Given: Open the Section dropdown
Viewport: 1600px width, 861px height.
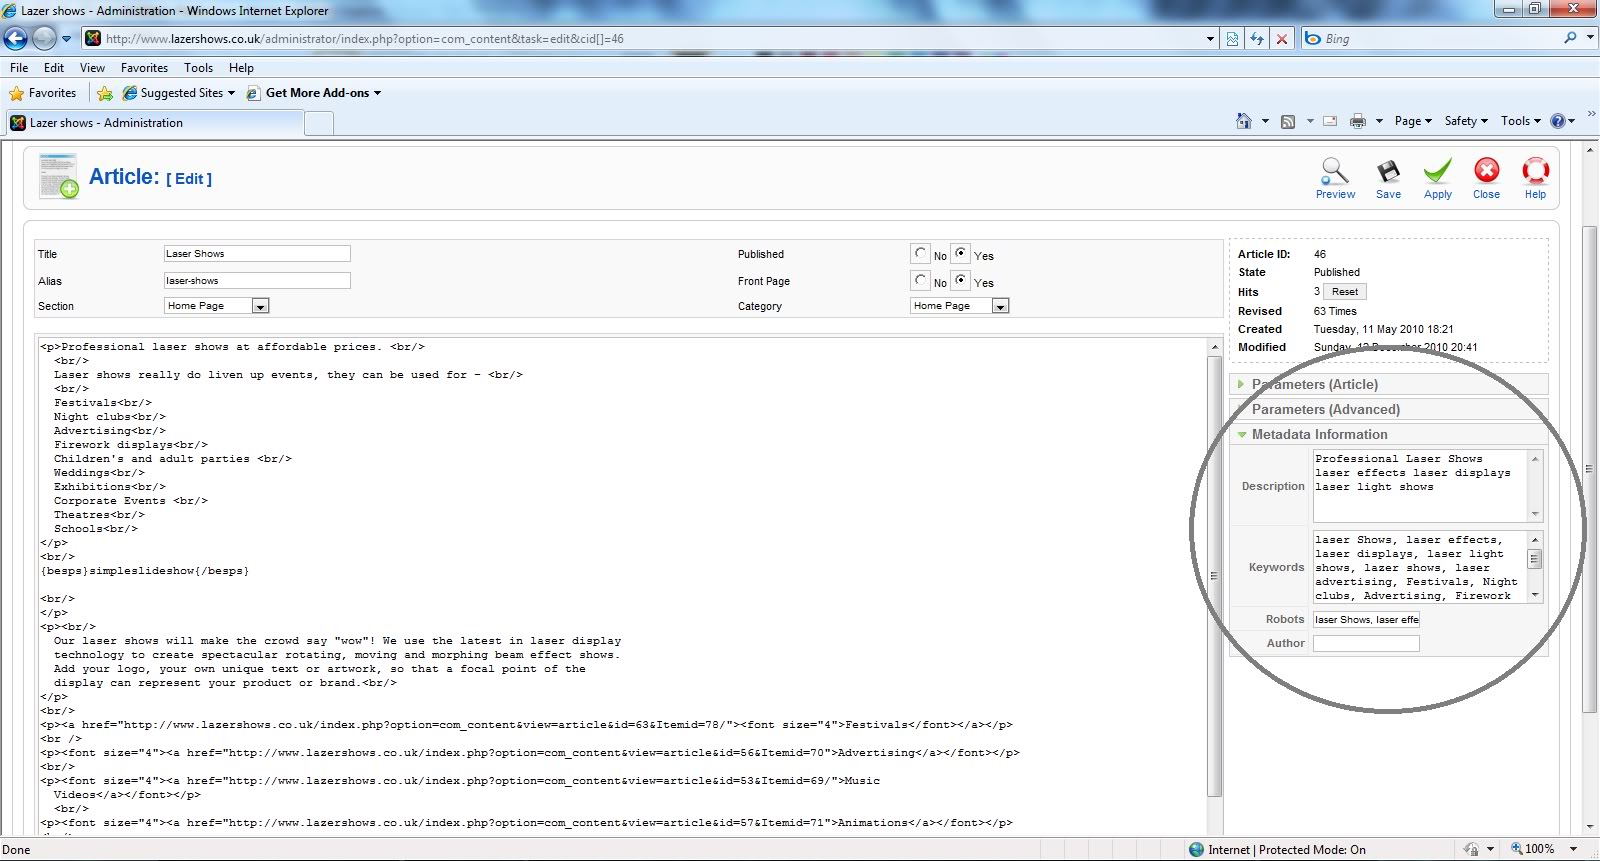Looking at the screenshot, I should point(260,306).
